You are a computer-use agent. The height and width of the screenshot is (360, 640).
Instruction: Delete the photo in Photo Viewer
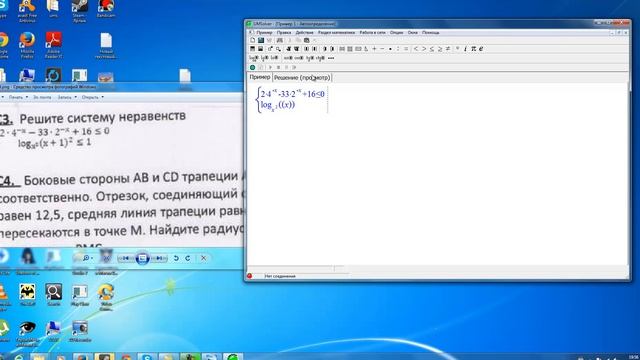[x=203, y=258]
